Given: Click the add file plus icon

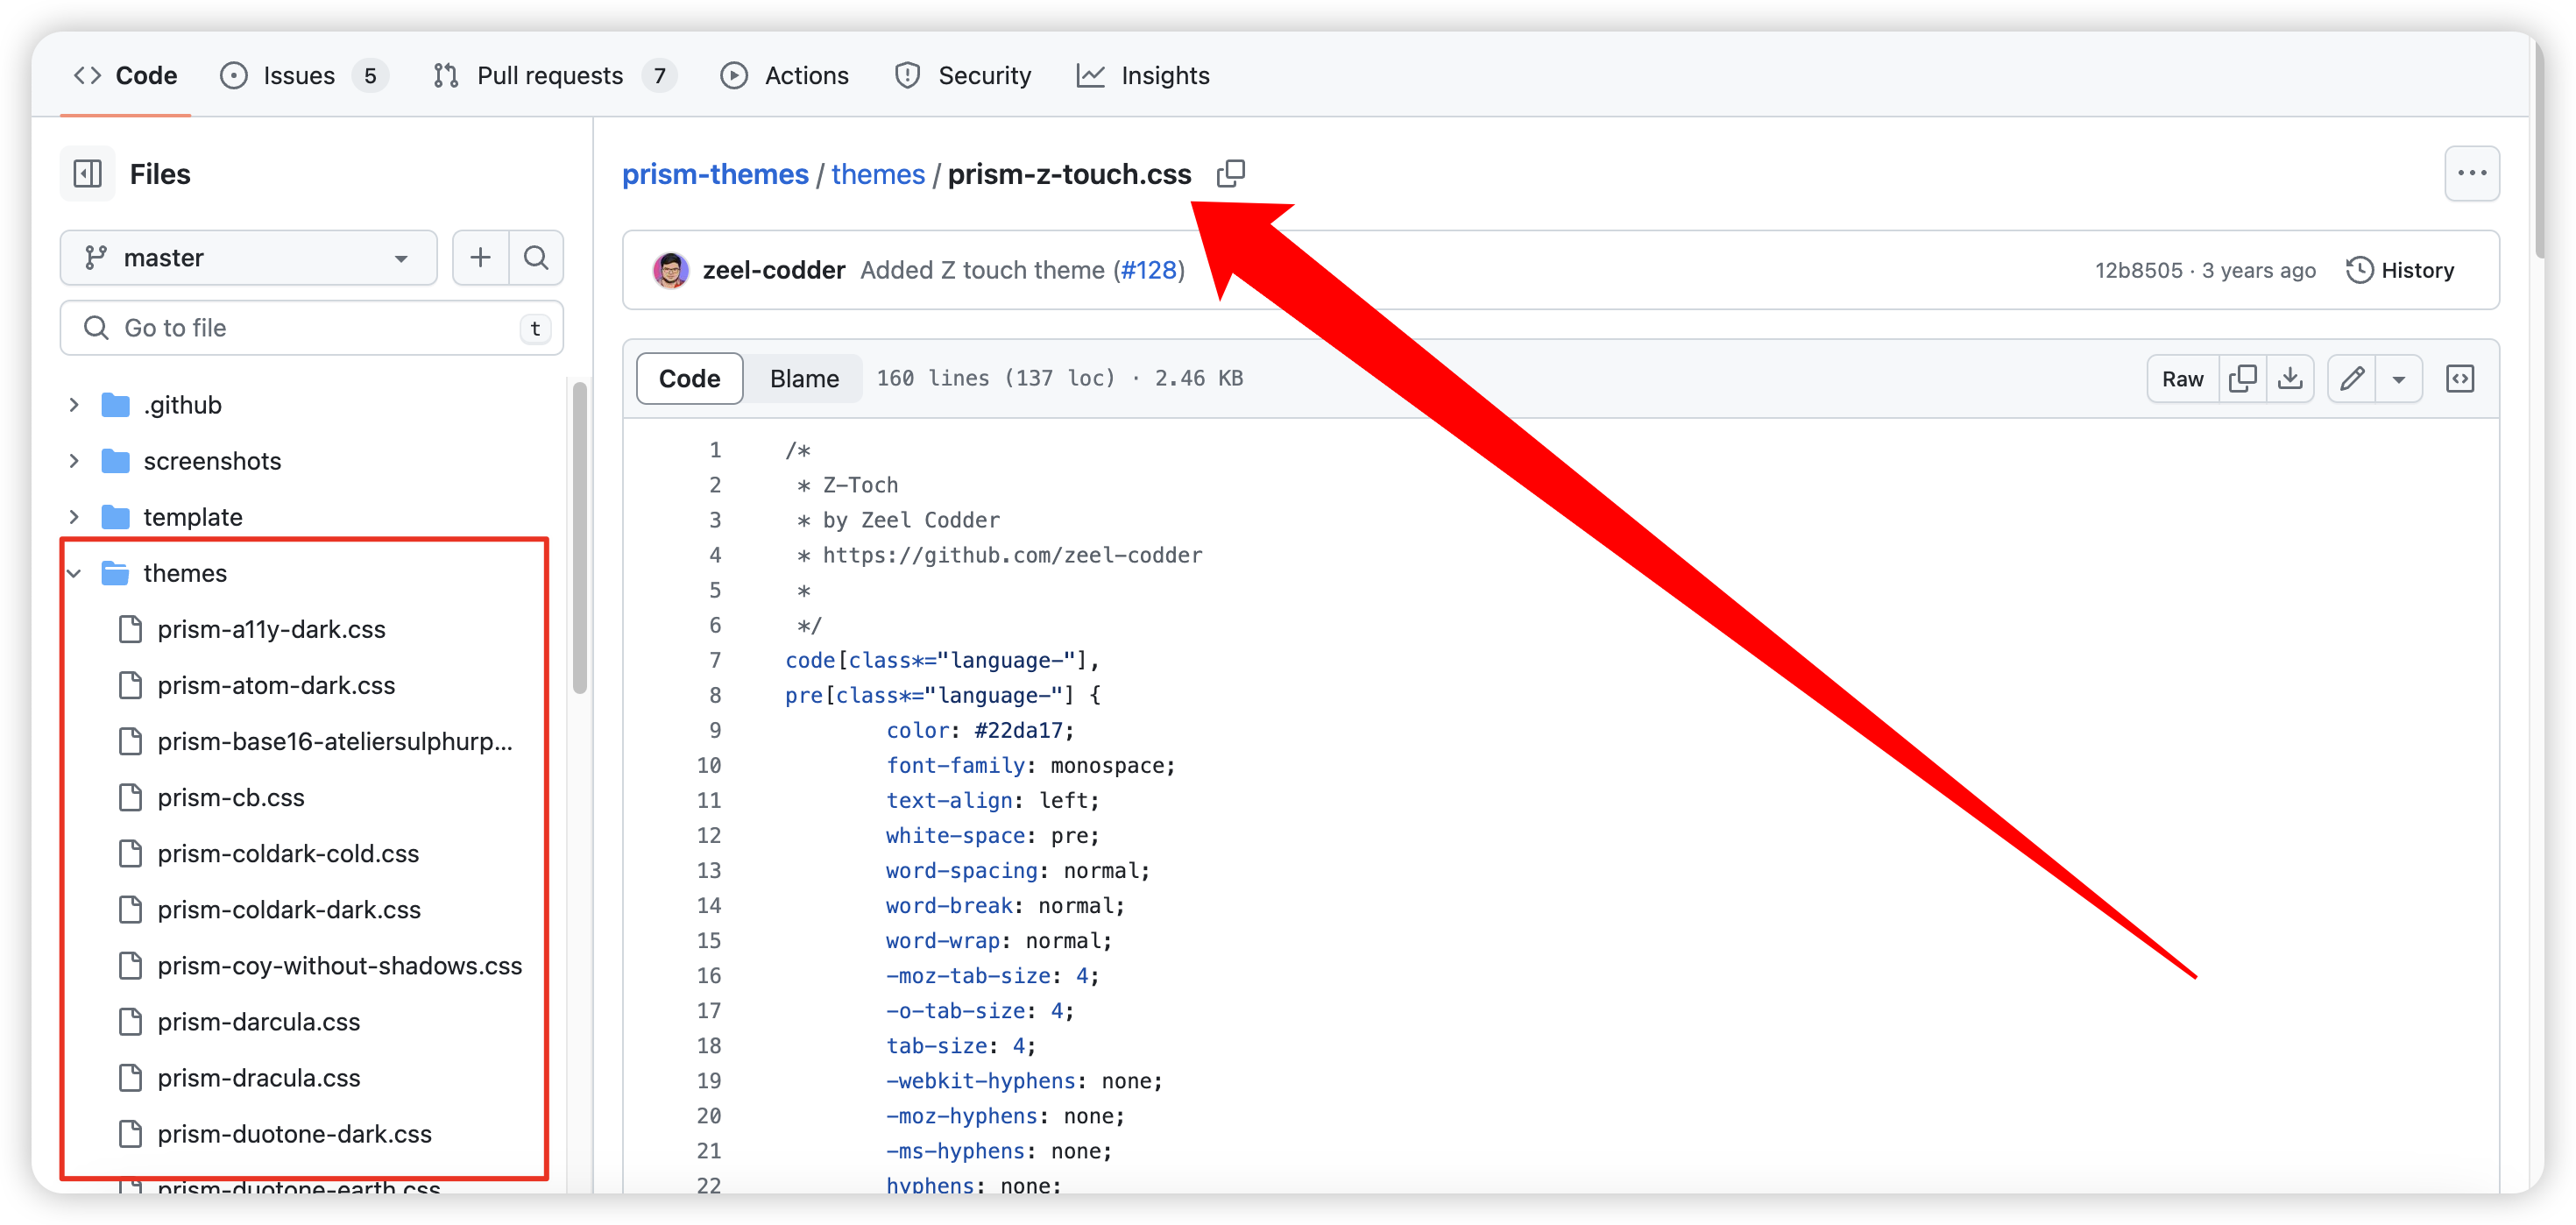Looking at the screenshot, I should click(481, 258).
